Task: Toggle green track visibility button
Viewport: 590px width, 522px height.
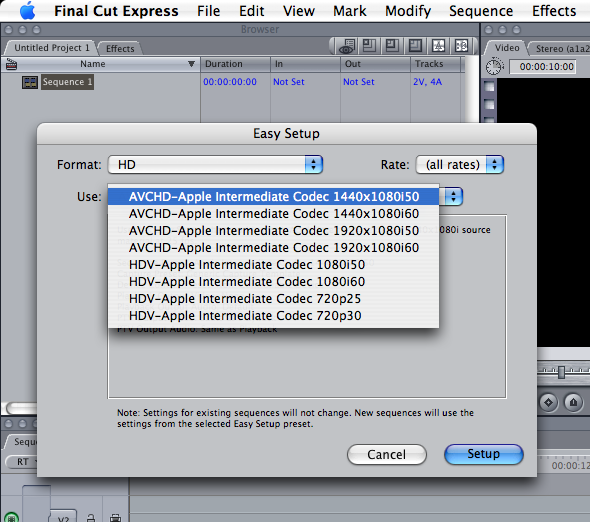Action: coord(12,517)
